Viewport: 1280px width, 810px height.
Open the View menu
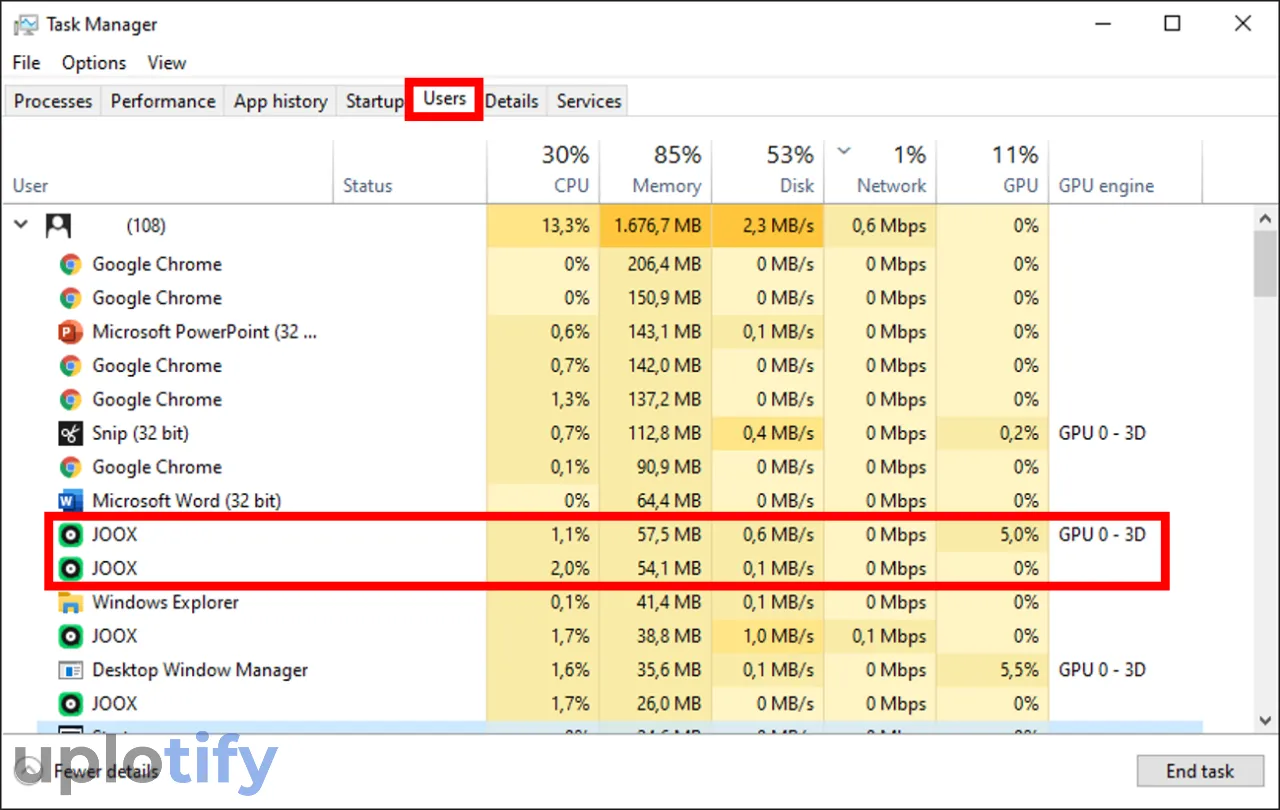coord(167,62)
